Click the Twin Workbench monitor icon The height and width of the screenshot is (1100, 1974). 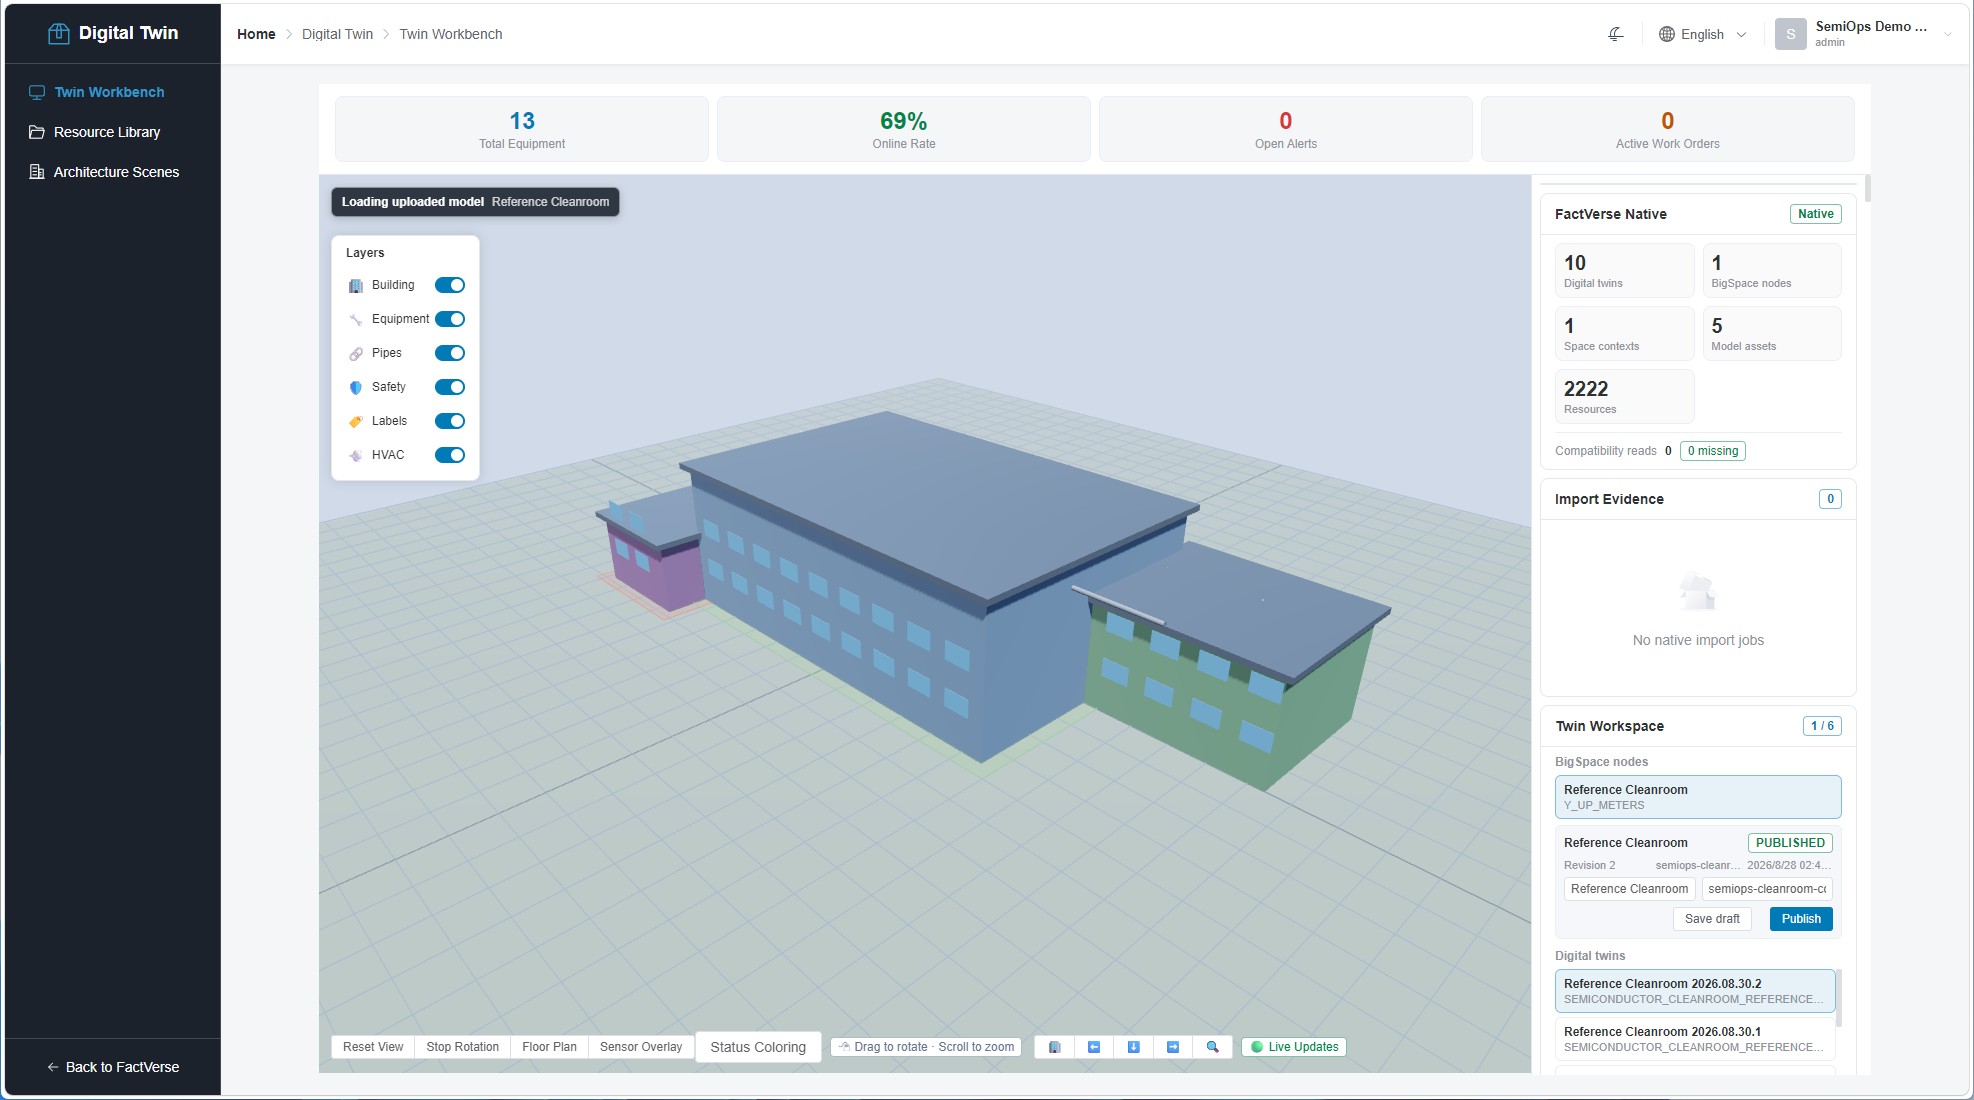[37, 92]
